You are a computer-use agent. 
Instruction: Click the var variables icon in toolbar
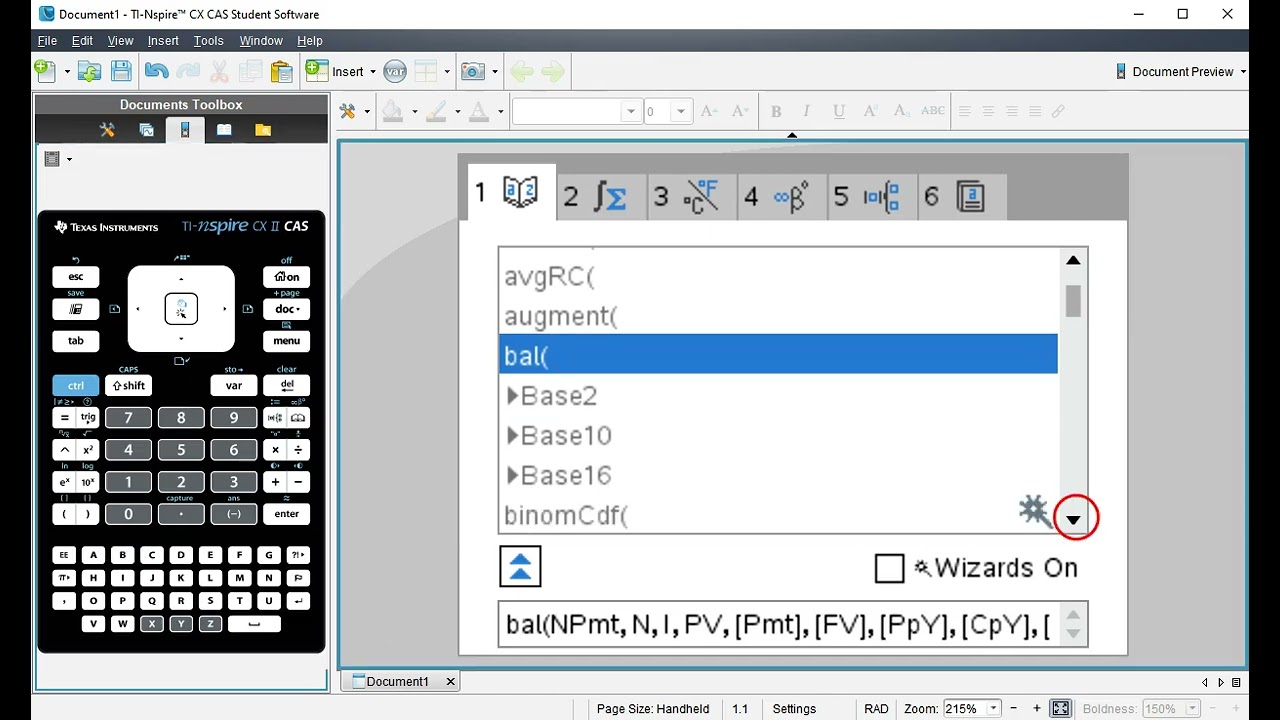[395, 71]
